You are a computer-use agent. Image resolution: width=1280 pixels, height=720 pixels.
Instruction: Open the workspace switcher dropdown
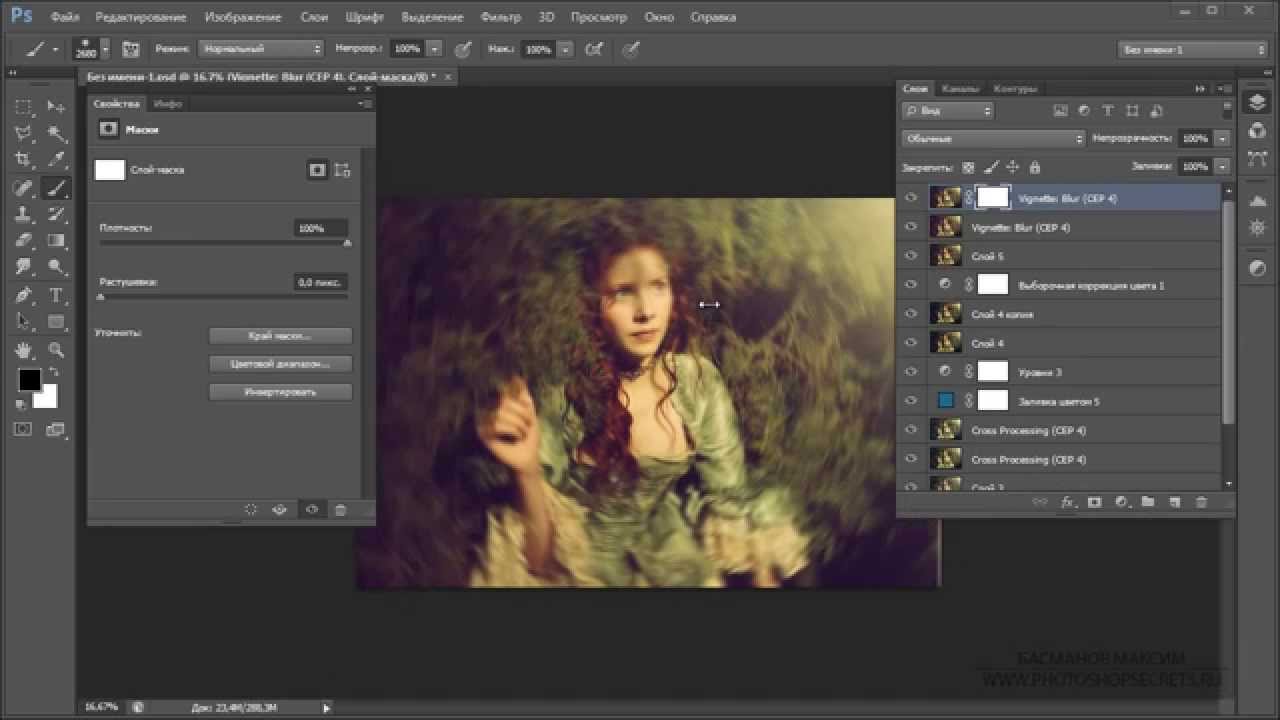[1193, 50]
